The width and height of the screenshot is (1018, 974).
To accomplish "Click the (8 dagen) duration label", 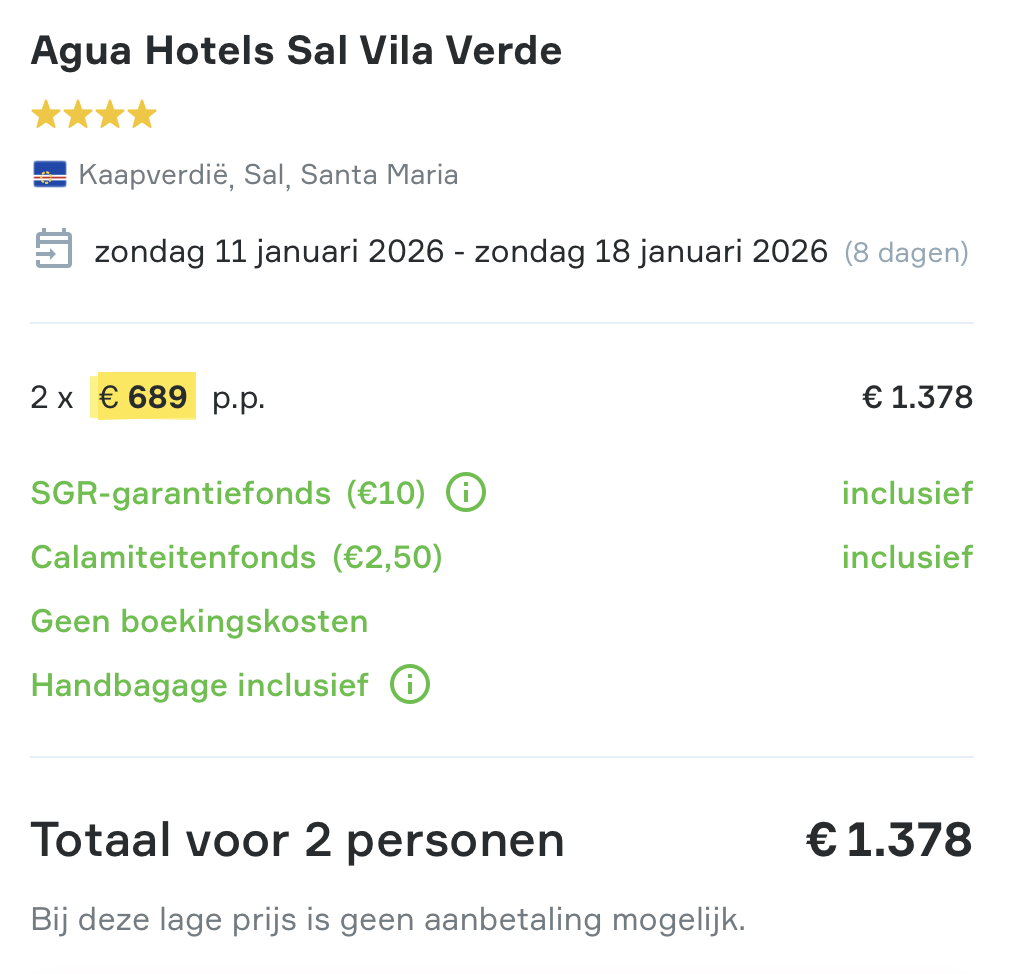I will (906, 252).
